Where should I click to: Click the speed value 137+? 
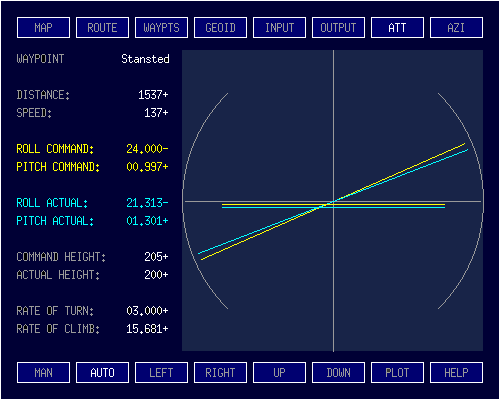pos(156,113)
